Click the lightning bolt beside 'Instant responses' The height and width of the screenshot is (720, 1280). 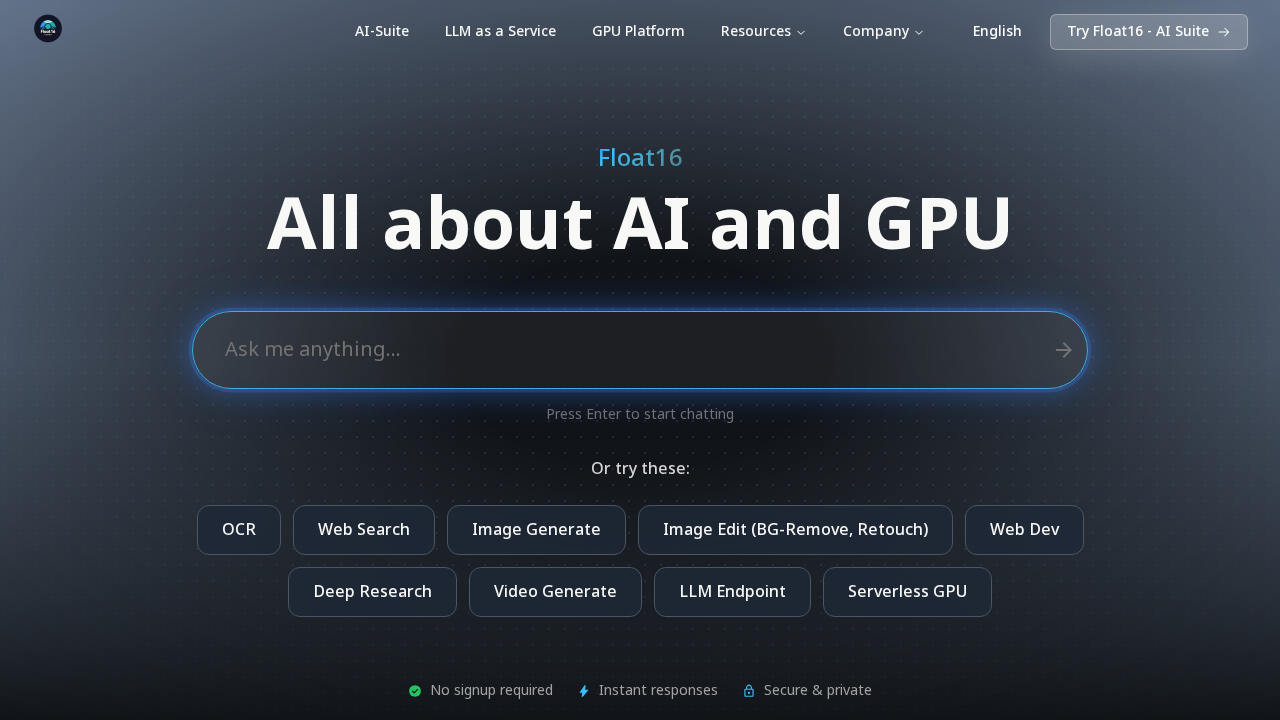pyautogui.click(x=584, y=690)
